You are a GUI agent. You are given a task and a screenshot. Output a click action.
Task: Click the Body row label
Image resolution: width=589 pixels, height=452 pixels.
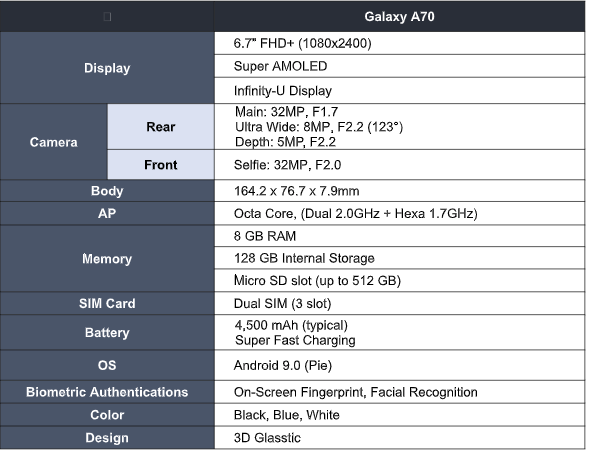click(x=107, y=191)
